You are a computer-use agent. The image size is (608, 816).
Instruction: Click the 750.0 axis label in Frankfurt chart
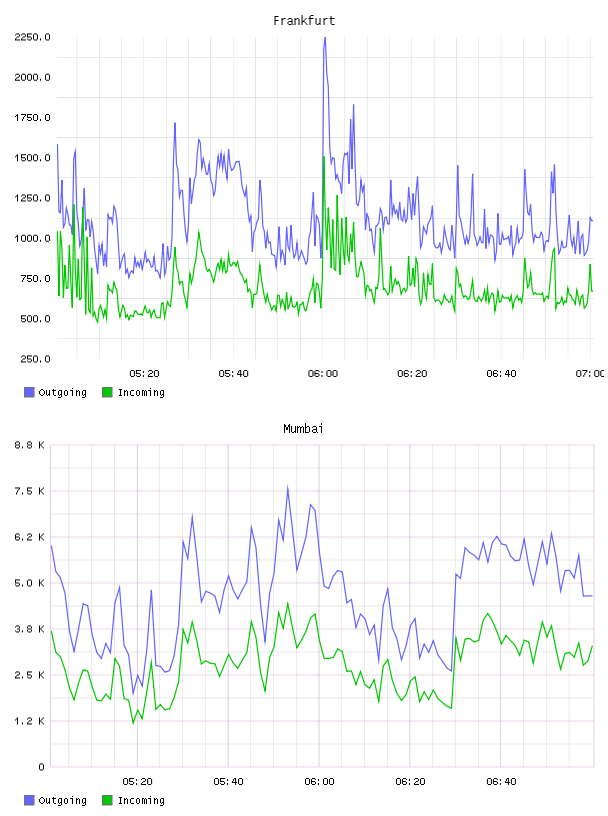[x=35, y=278]
